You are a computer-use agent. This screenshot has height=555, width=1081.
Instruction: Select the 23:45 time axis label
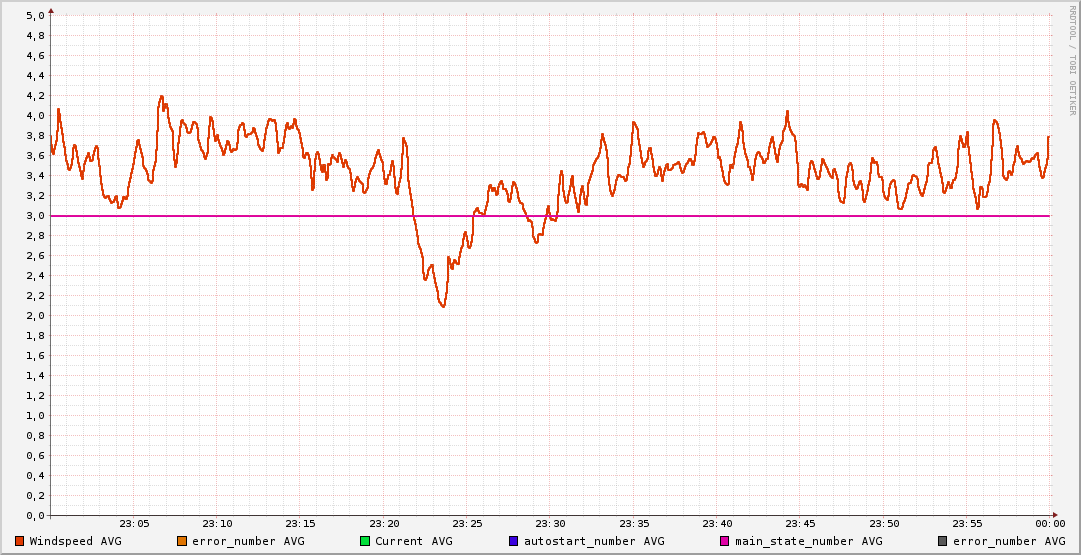point(800,523)
